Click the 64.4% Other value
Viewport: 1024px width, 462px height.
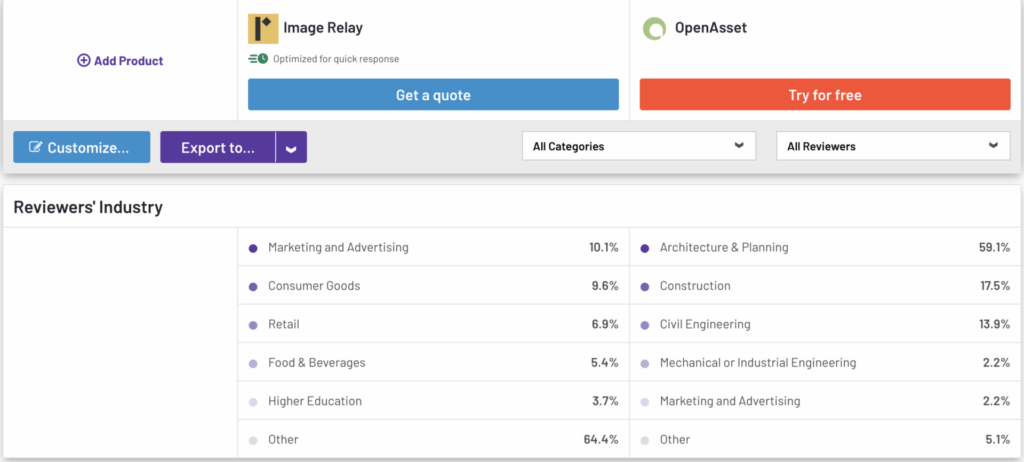pyautogui.click(x=601, y=440)
